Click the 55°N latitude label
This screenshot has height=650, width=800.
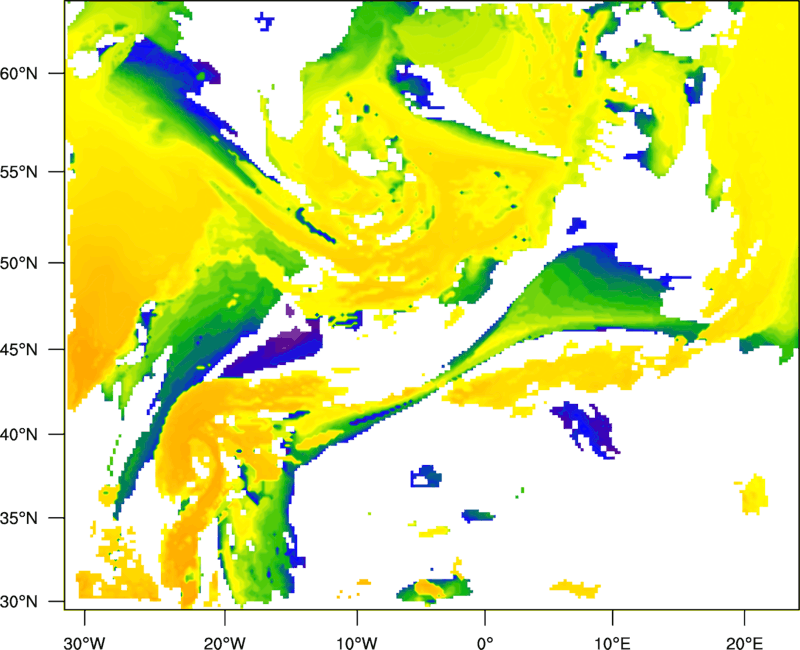19,172
